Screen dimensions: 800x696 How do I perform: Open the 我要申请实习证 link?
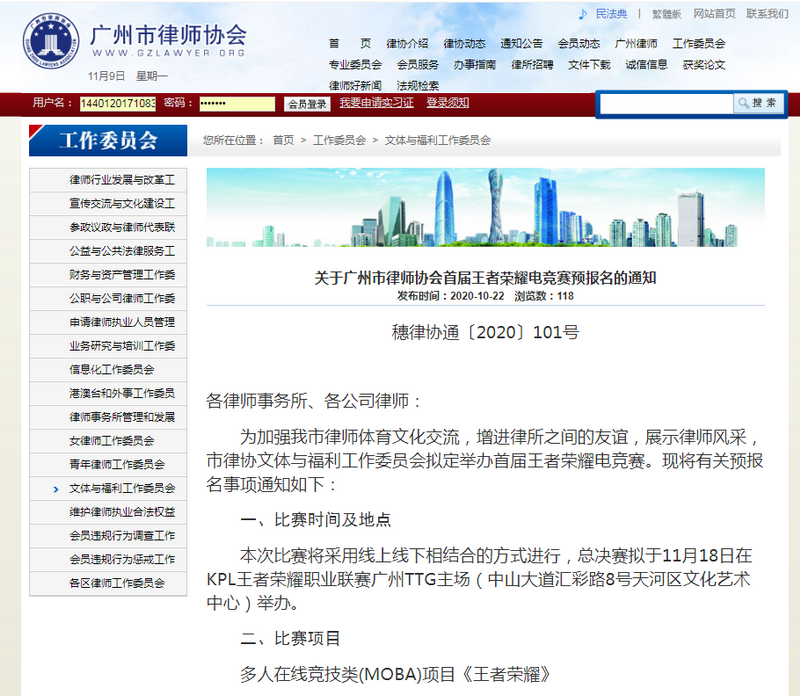pos(377,103)
